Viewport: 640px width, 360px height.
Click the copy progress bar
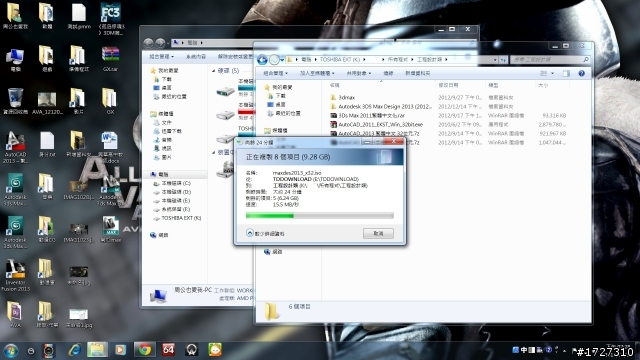tap(320, 216)
